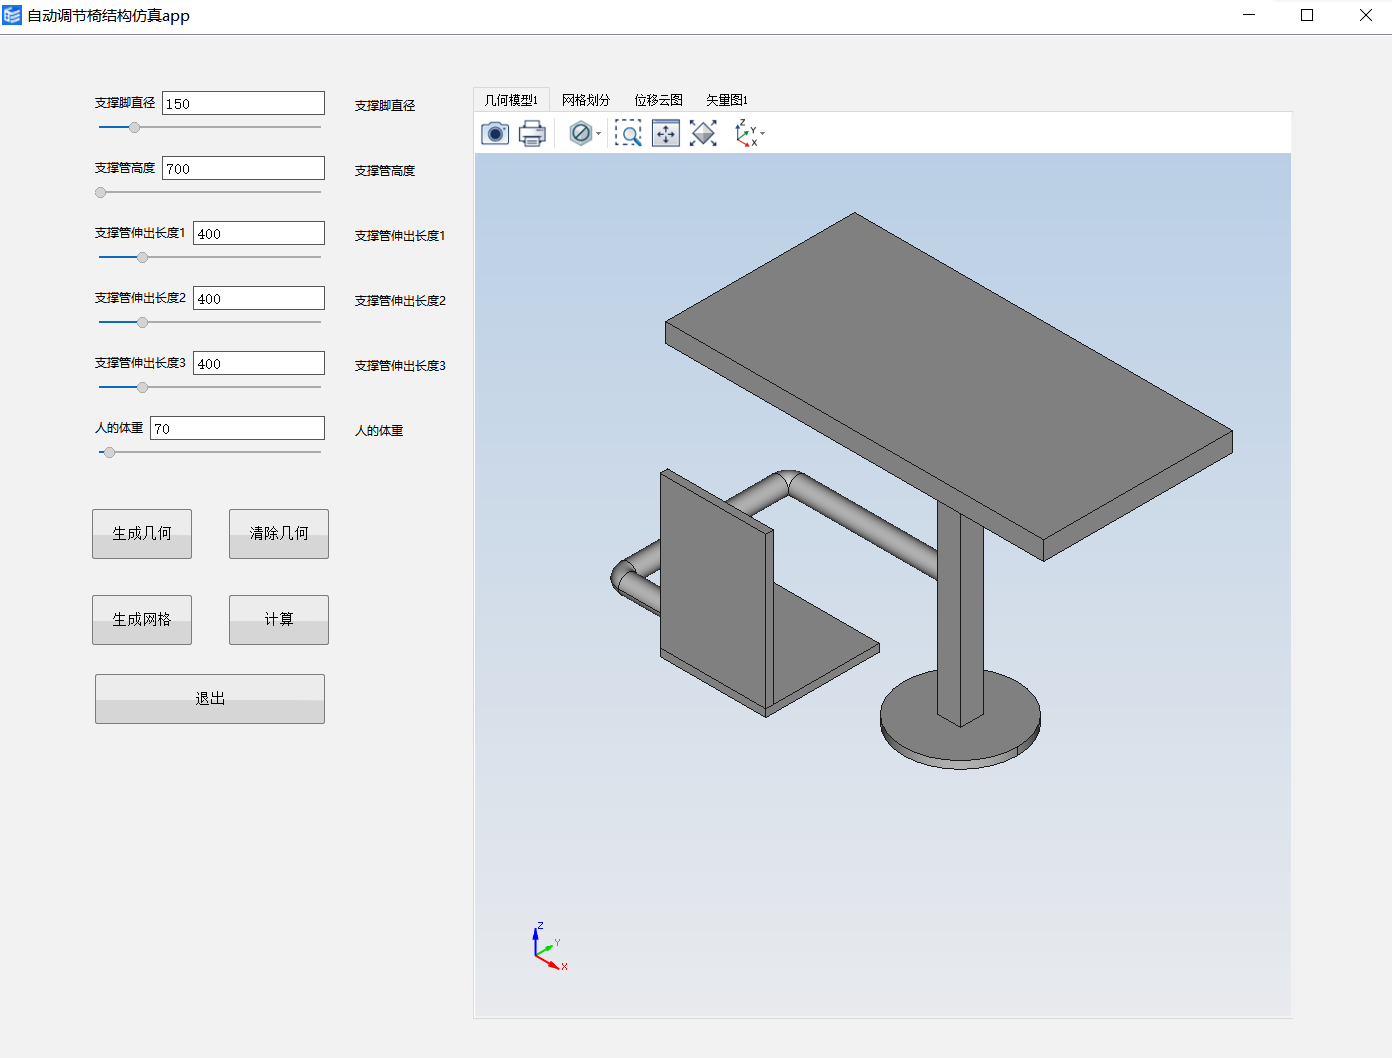The height and width of the screenshot is (1058, 1392).
Task: Click the chair backrest panel in 3D model
Action: click(x=715, y=590)
